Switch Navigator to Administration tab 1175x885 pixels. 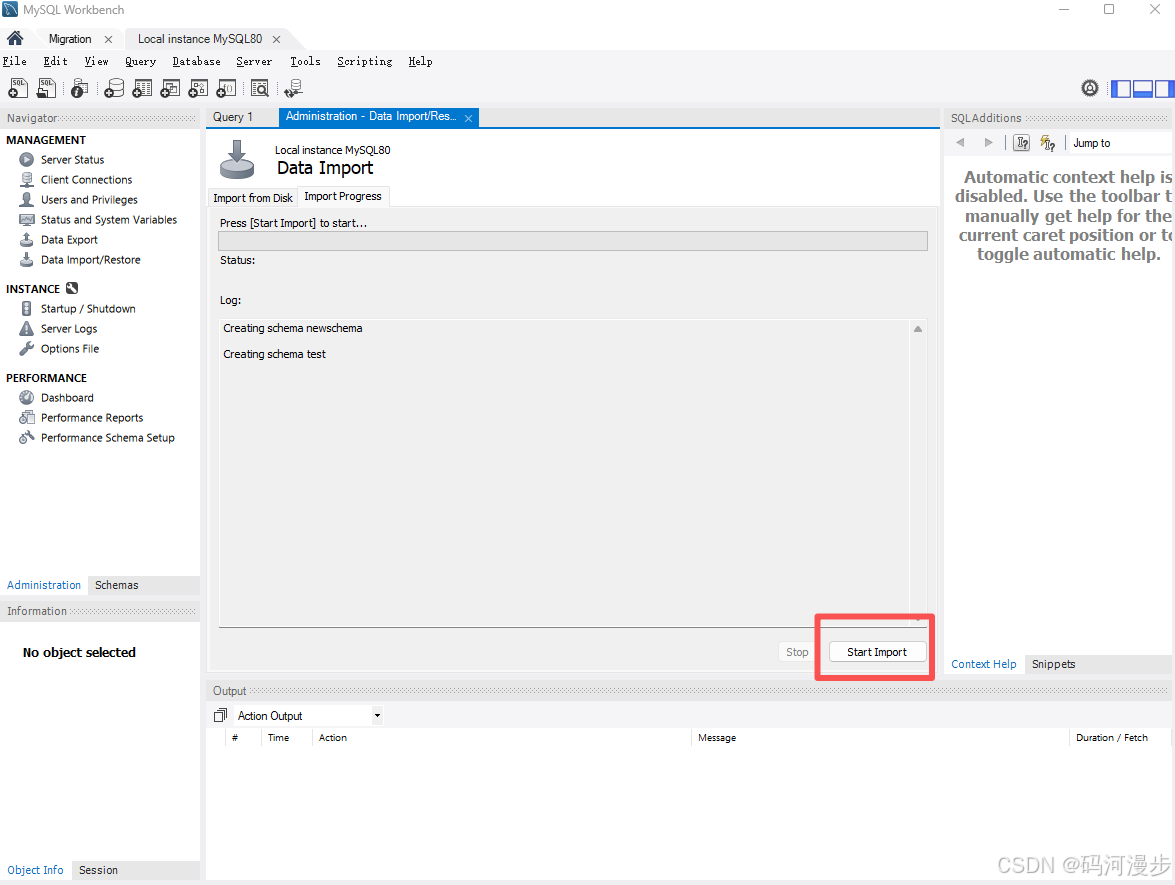tap(43, 585)
